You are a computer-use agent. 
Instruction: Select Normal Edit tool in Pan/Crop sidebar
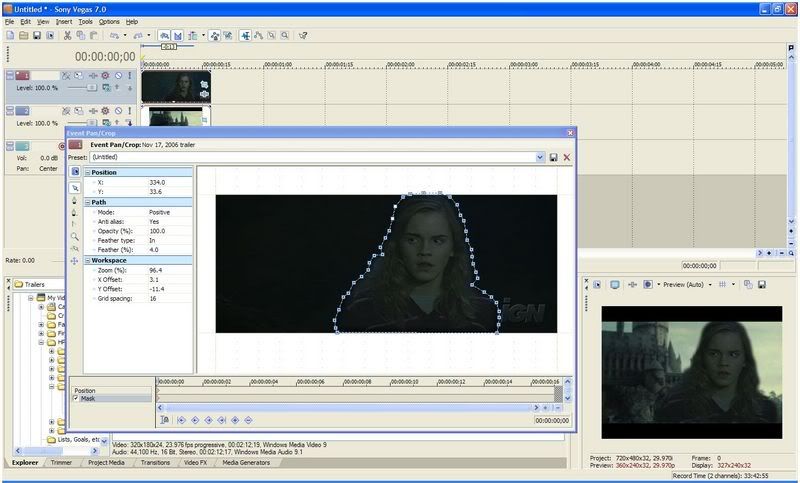pyautogui.click(x=75, y=188)
